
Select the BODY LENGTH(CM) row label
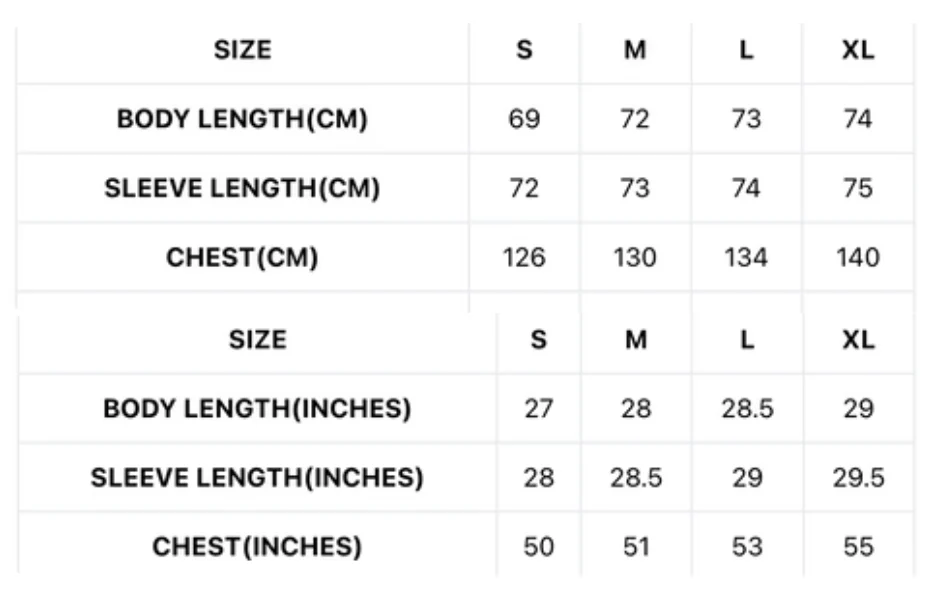[x=242, y=119]
